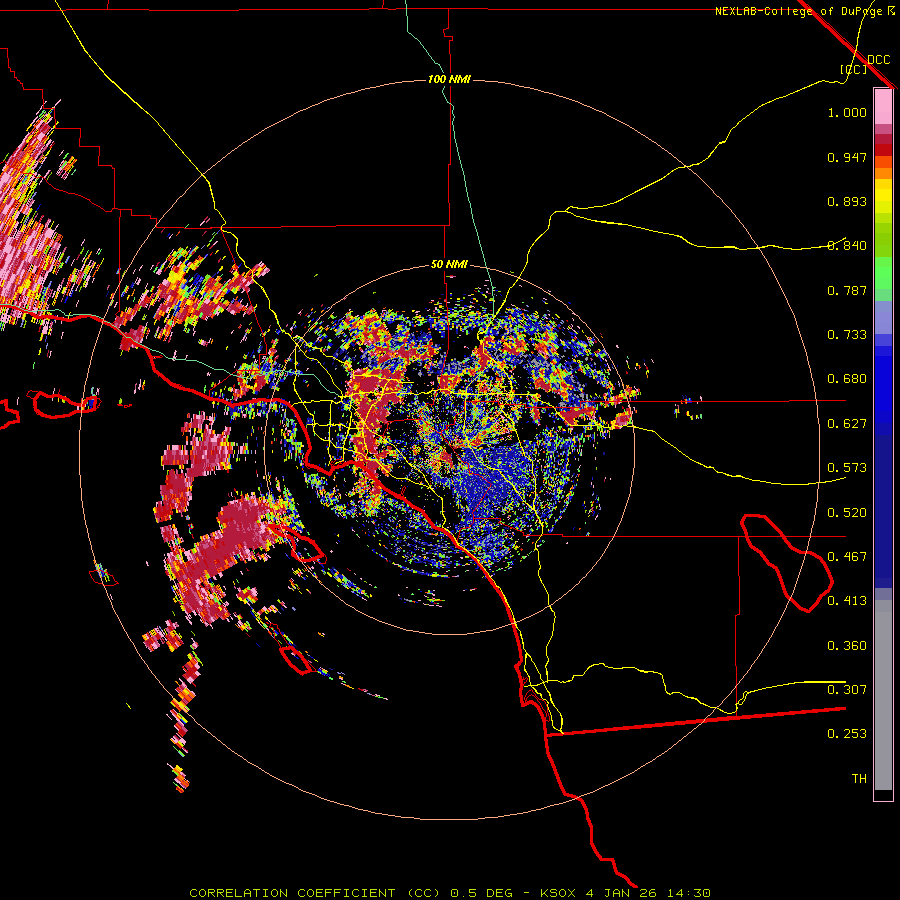900x900 pixels.
Task: Pick the gray band on the color bar
Action: click(883, 695)
